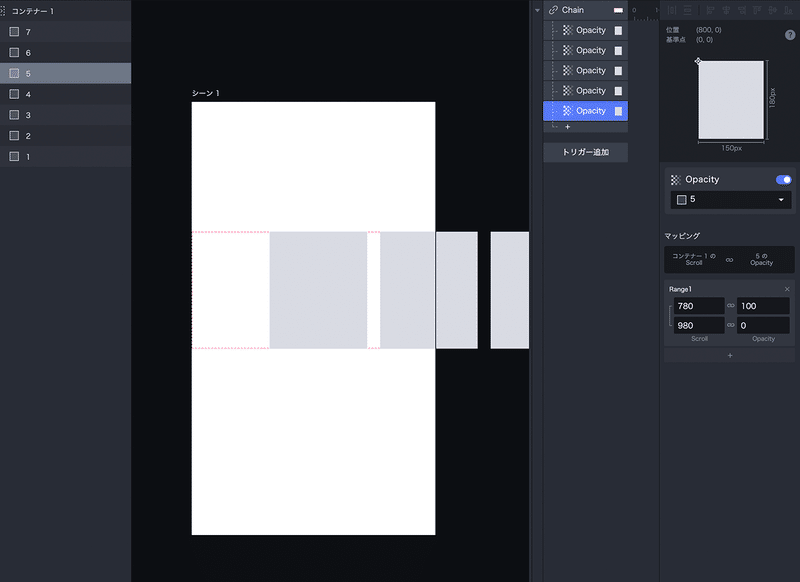This screenshot has height=582, width=800.
Task: Click the layer icon beside layer 3
Action: click(x=14, y=115)
